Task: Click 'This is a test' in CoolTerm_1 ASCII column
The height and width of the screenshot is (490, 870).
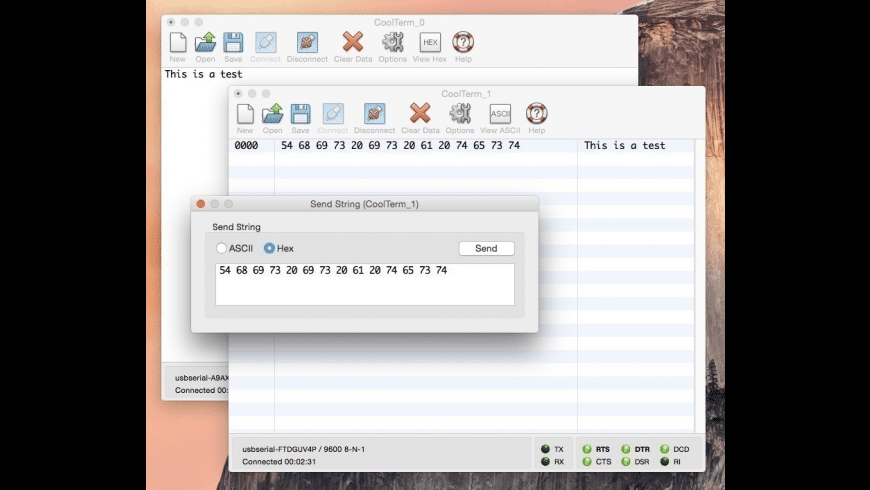Action: (x=624, y=145)
